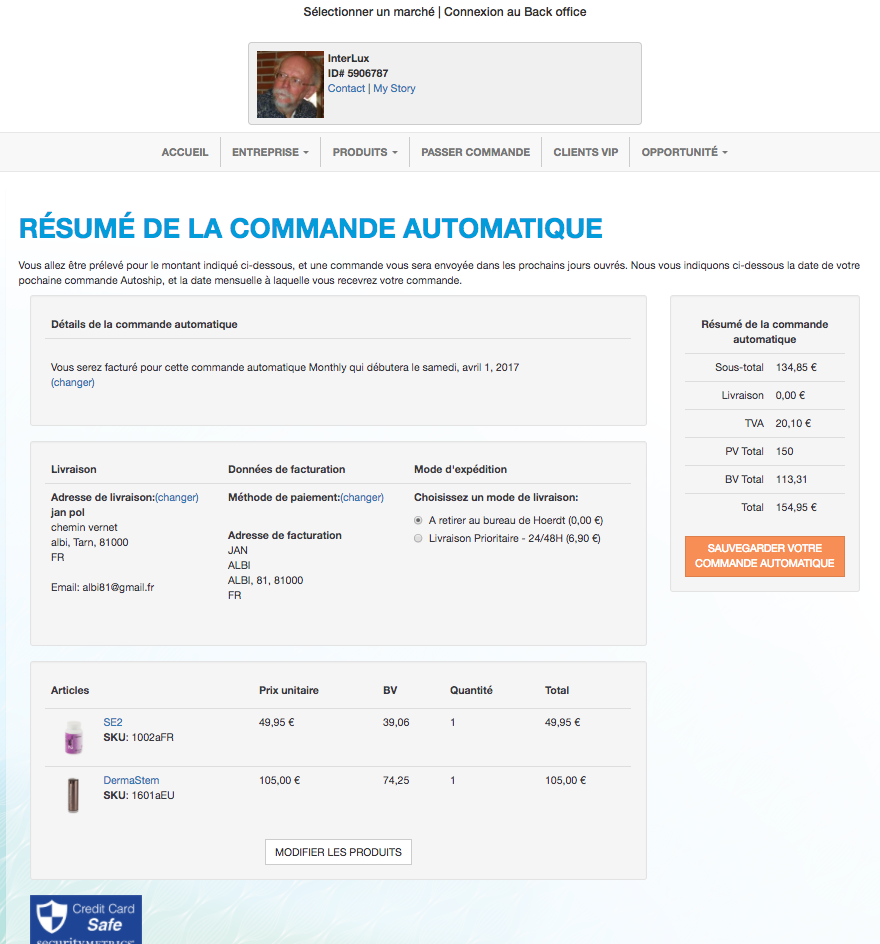
Task: Open the SE2 product link
Action: [113, 722]
